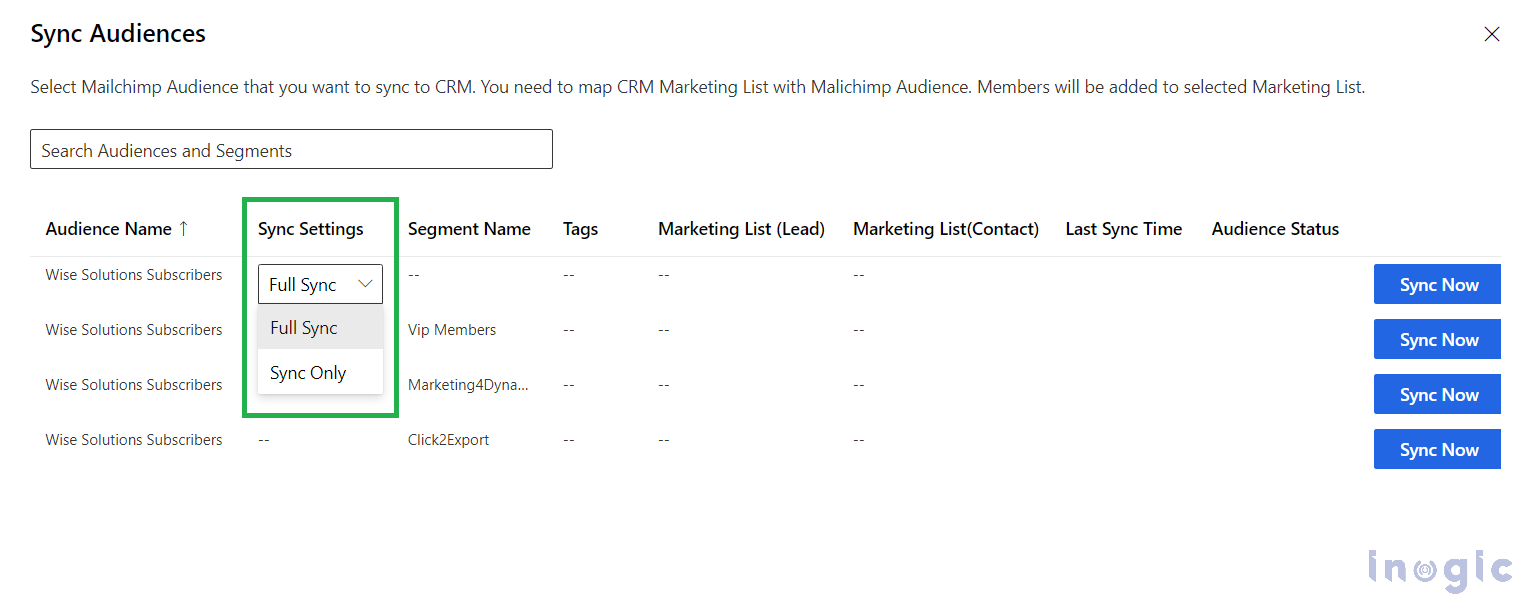Screen dimensions: 1525x607
Task: Click the Search Audiences and Segments field
Action: [290, 149]
